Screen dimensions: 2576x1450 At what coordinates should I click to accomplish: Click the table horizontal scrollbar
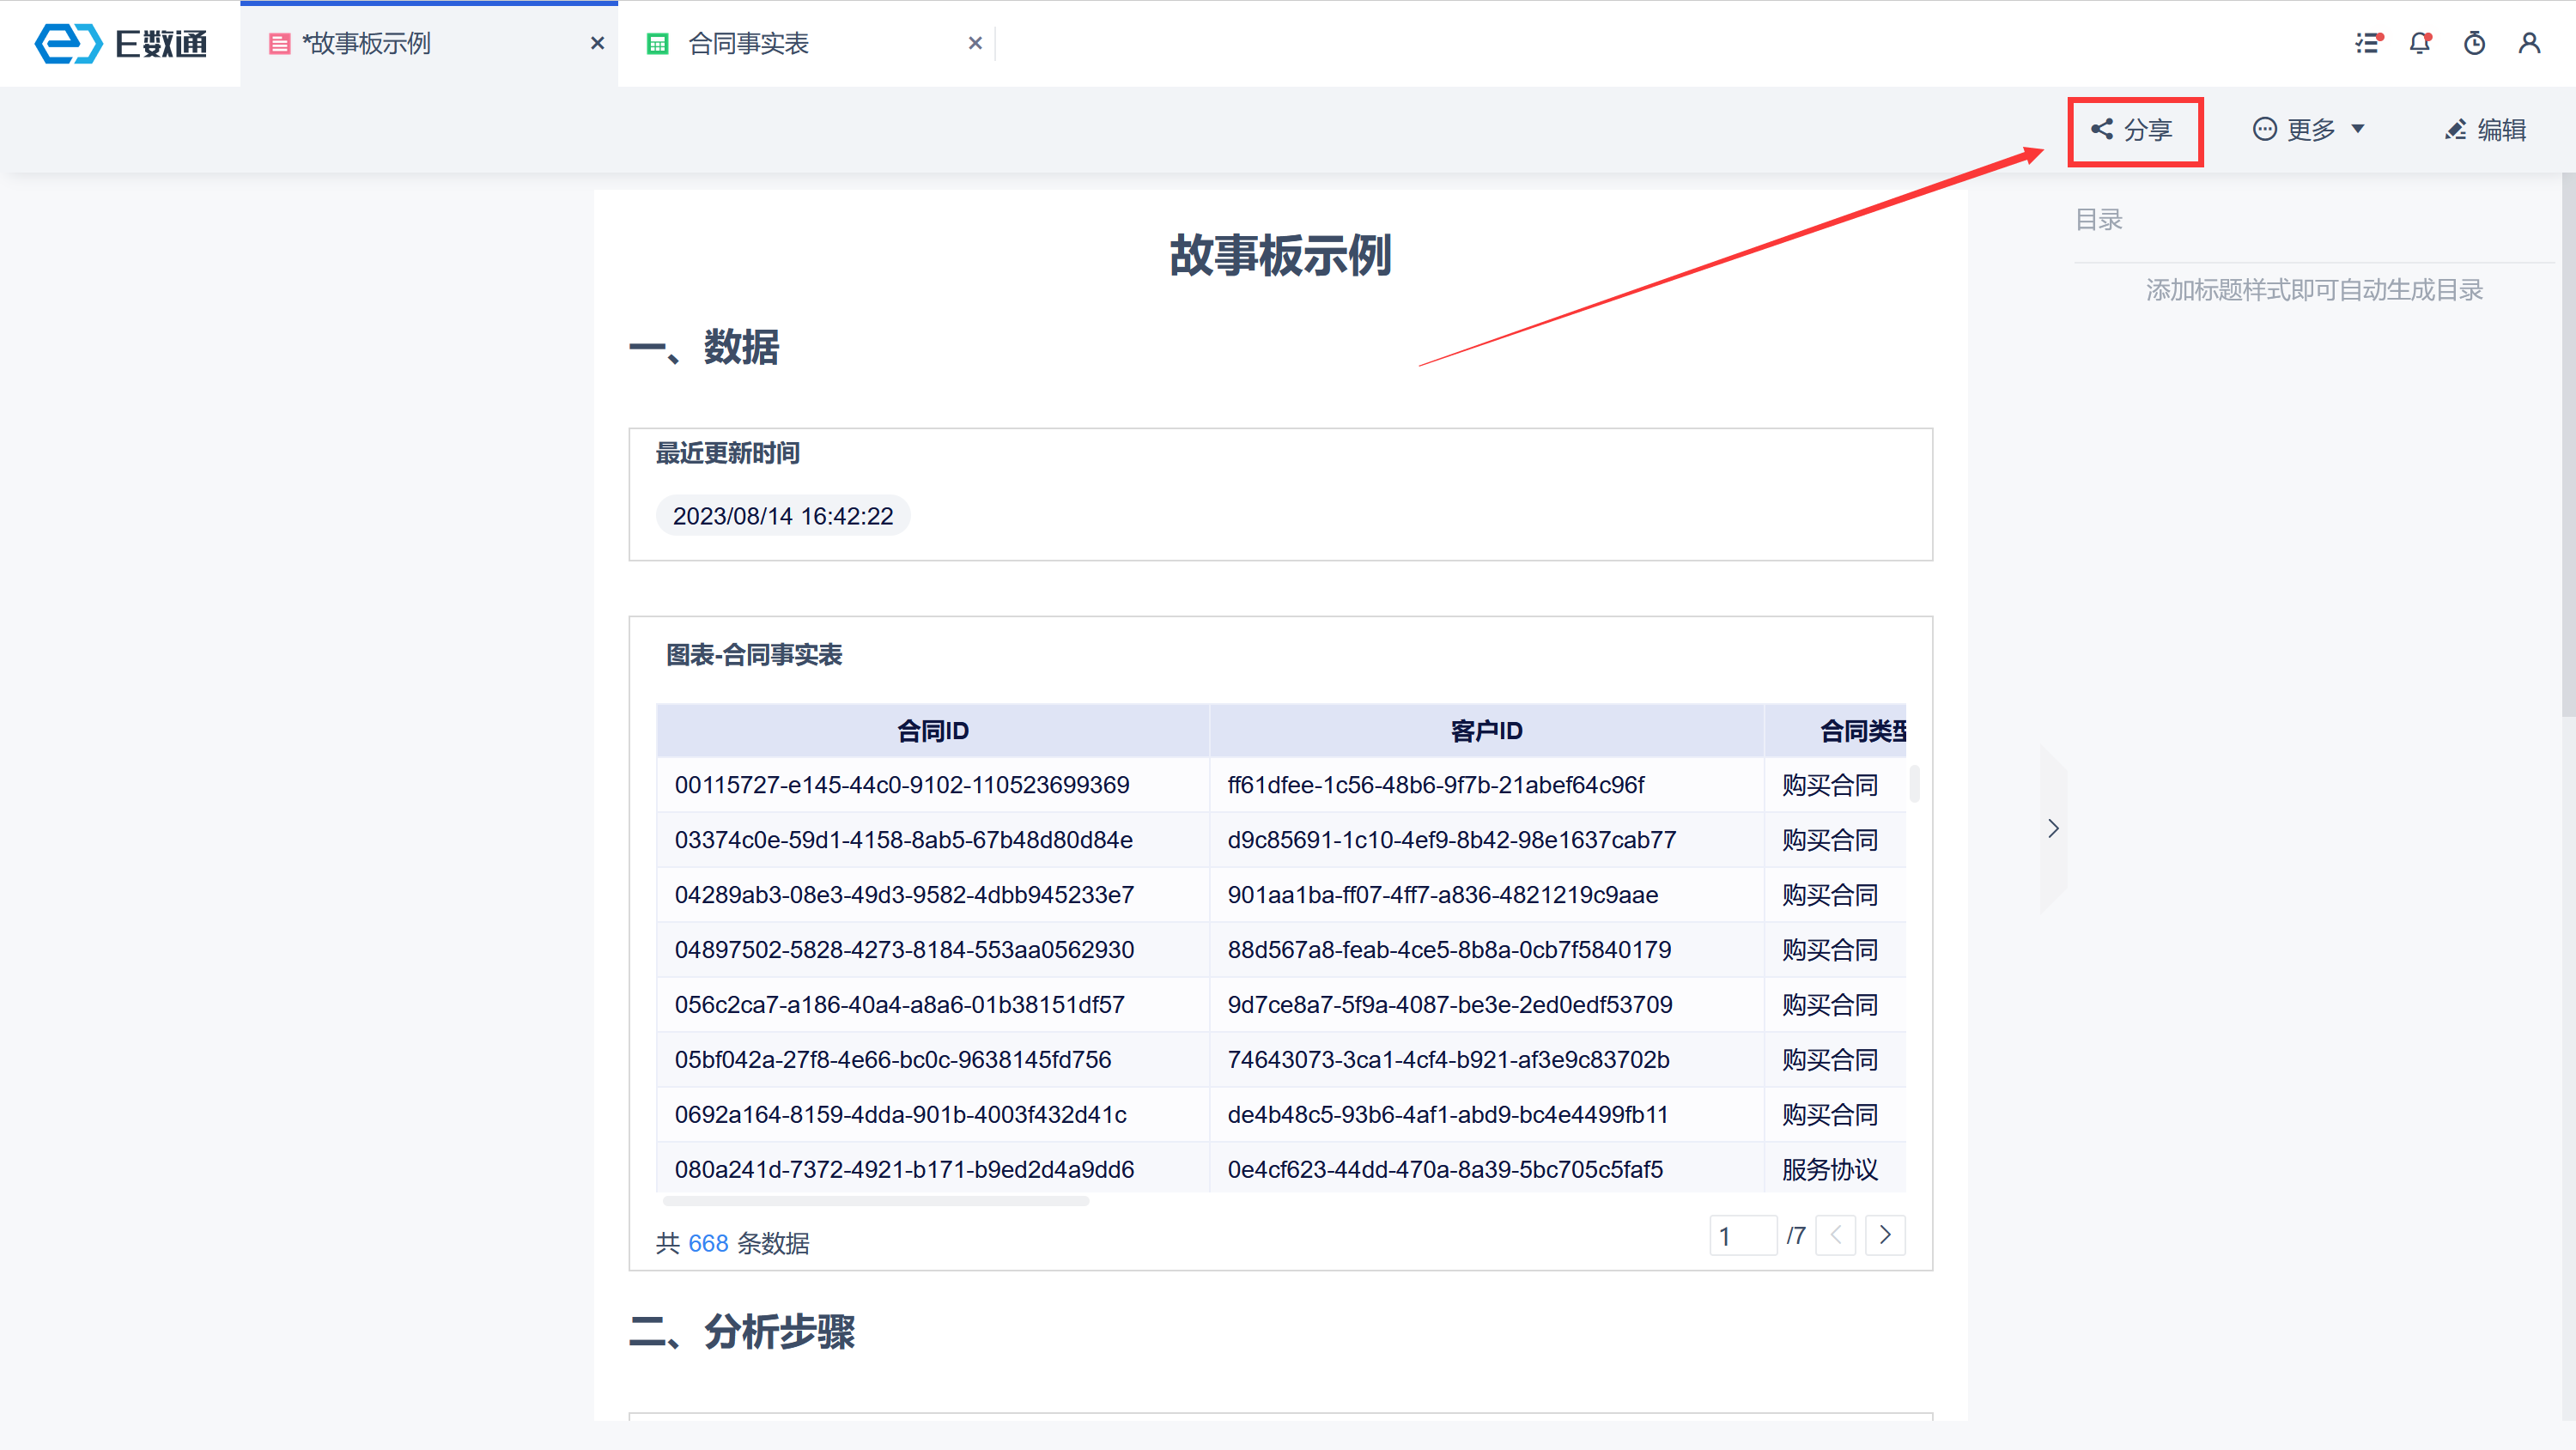(875, 1201)
